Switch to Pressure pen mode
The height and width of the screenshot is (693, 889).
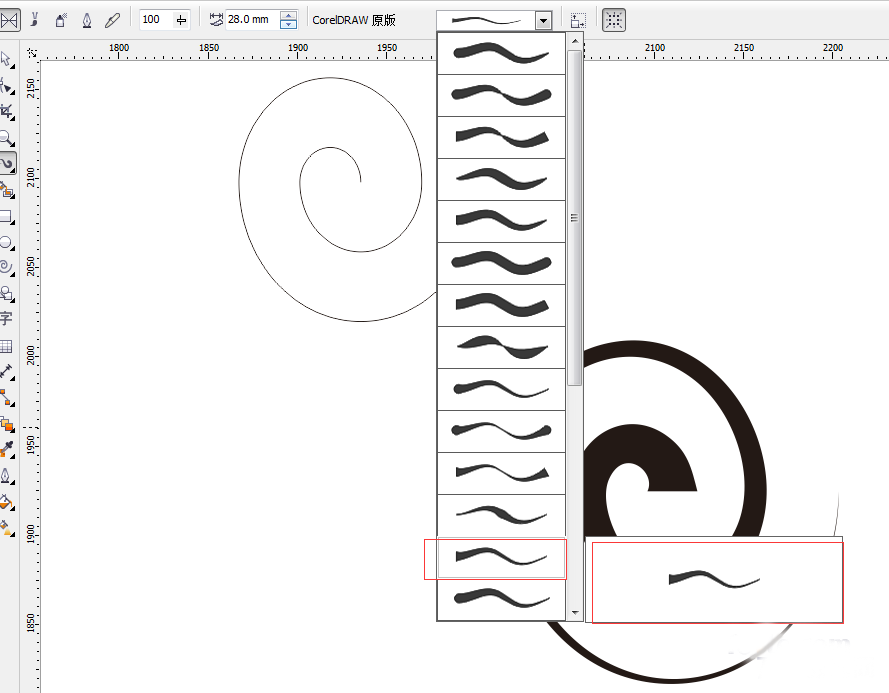(112, 20)
